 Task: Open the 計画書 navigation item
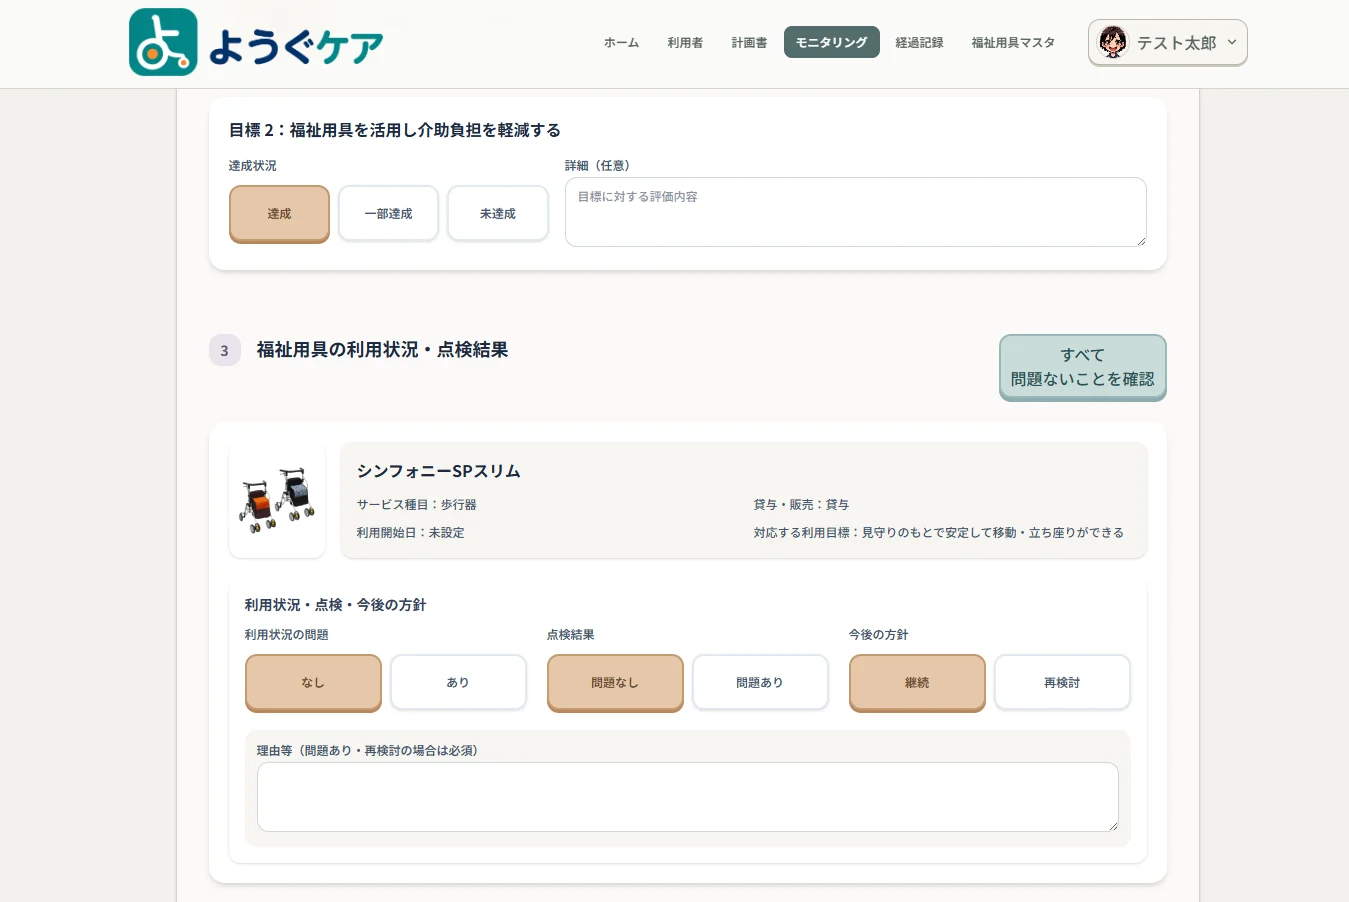749,42
